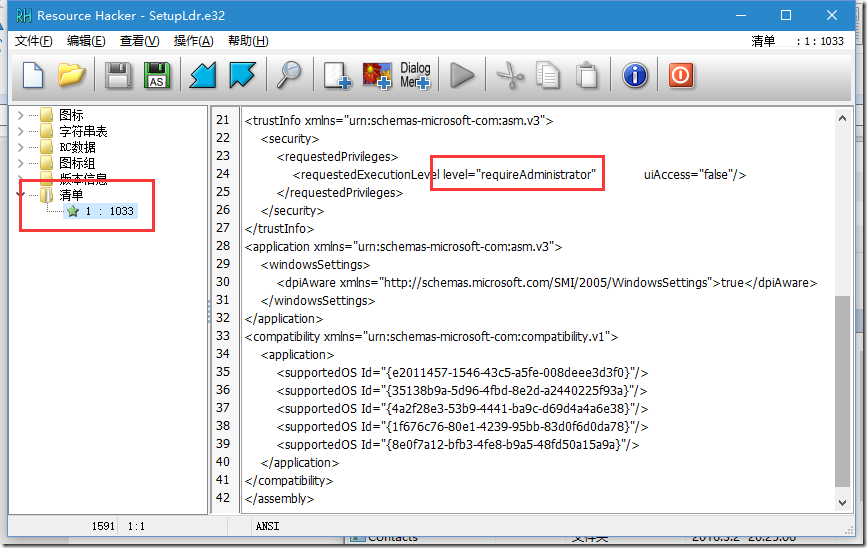This screenshot has height=548, width=867.
Task: Click the editor scrollbar down arrow
Action: pyautogui.click(x=842, y=503)
